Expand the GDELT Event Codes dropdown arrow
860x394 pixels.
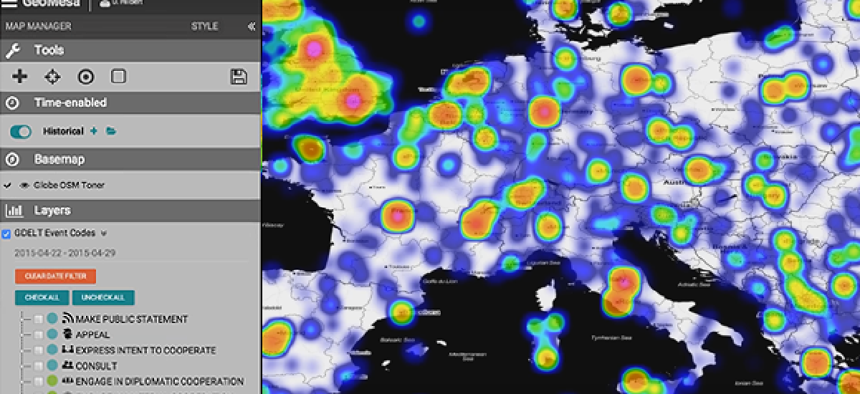coord(104,233)
